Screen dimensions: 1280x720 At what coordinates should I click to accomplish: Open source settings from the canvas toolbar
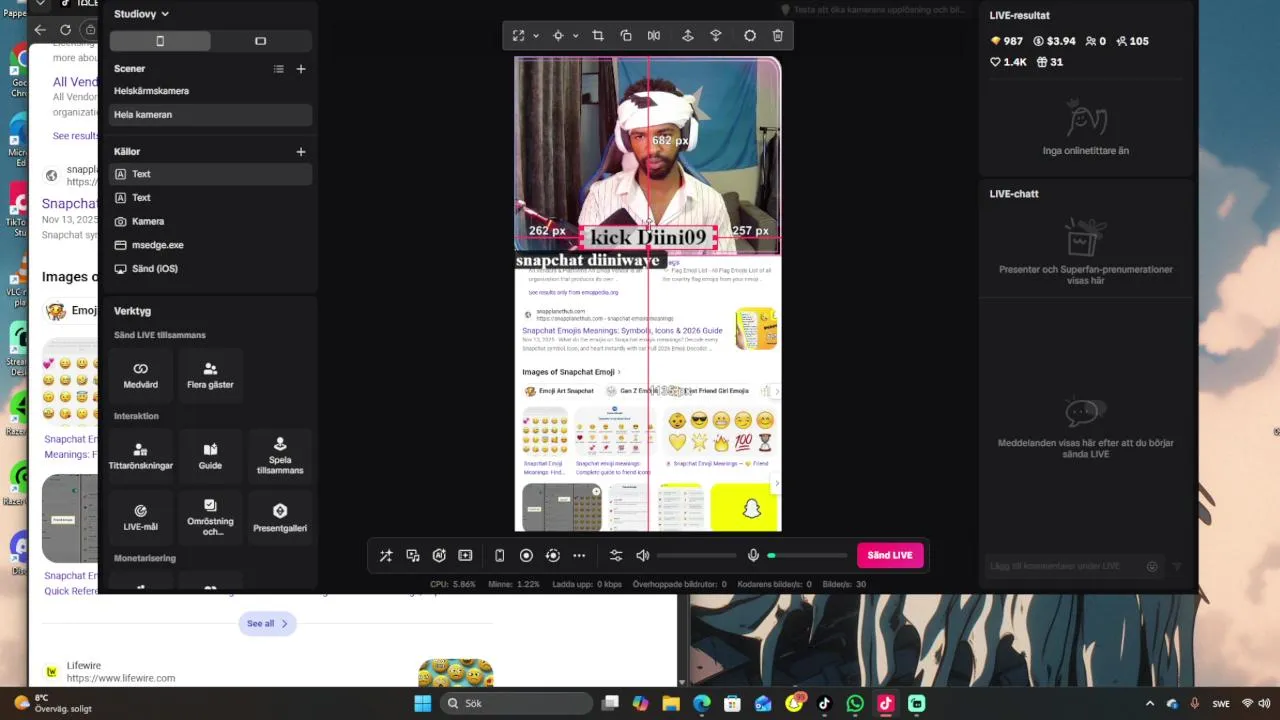[x=750, y=36]
